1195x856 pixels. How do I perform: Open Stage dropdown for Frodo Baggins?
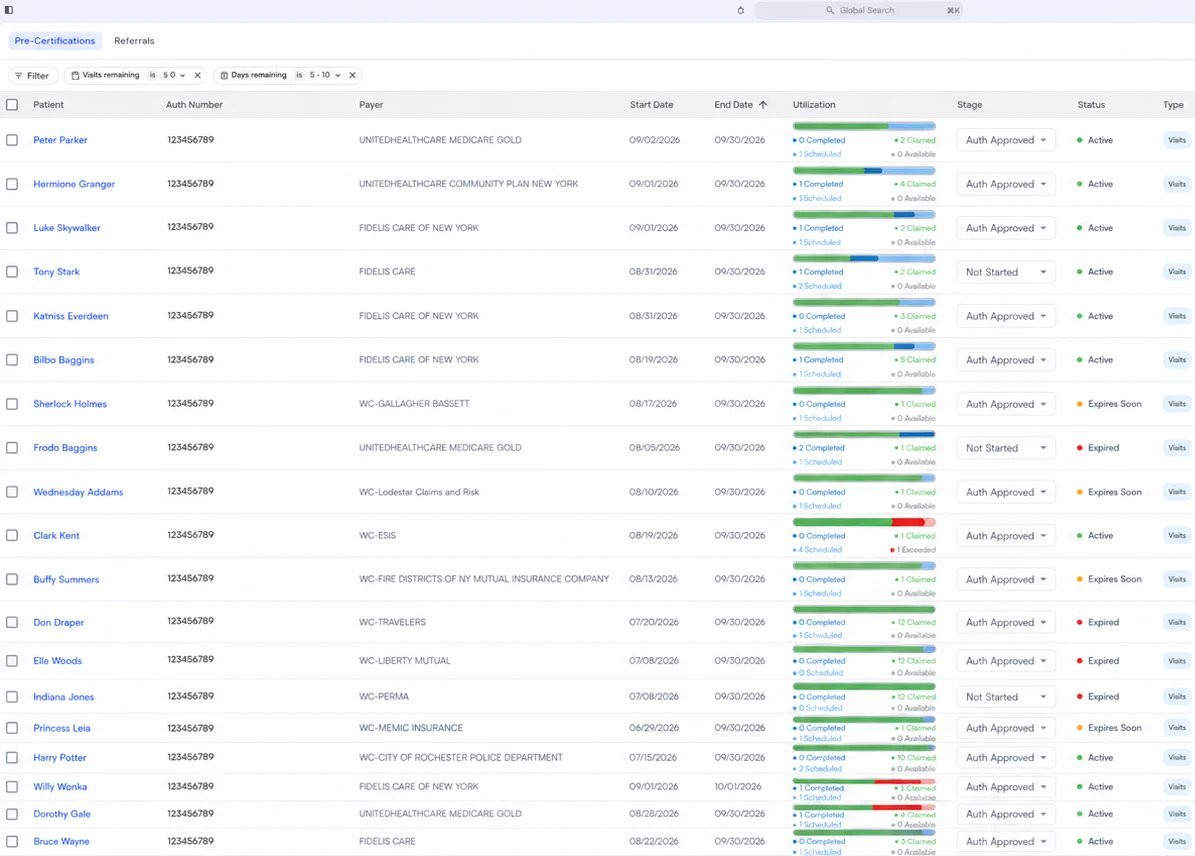click(1006, 448)
